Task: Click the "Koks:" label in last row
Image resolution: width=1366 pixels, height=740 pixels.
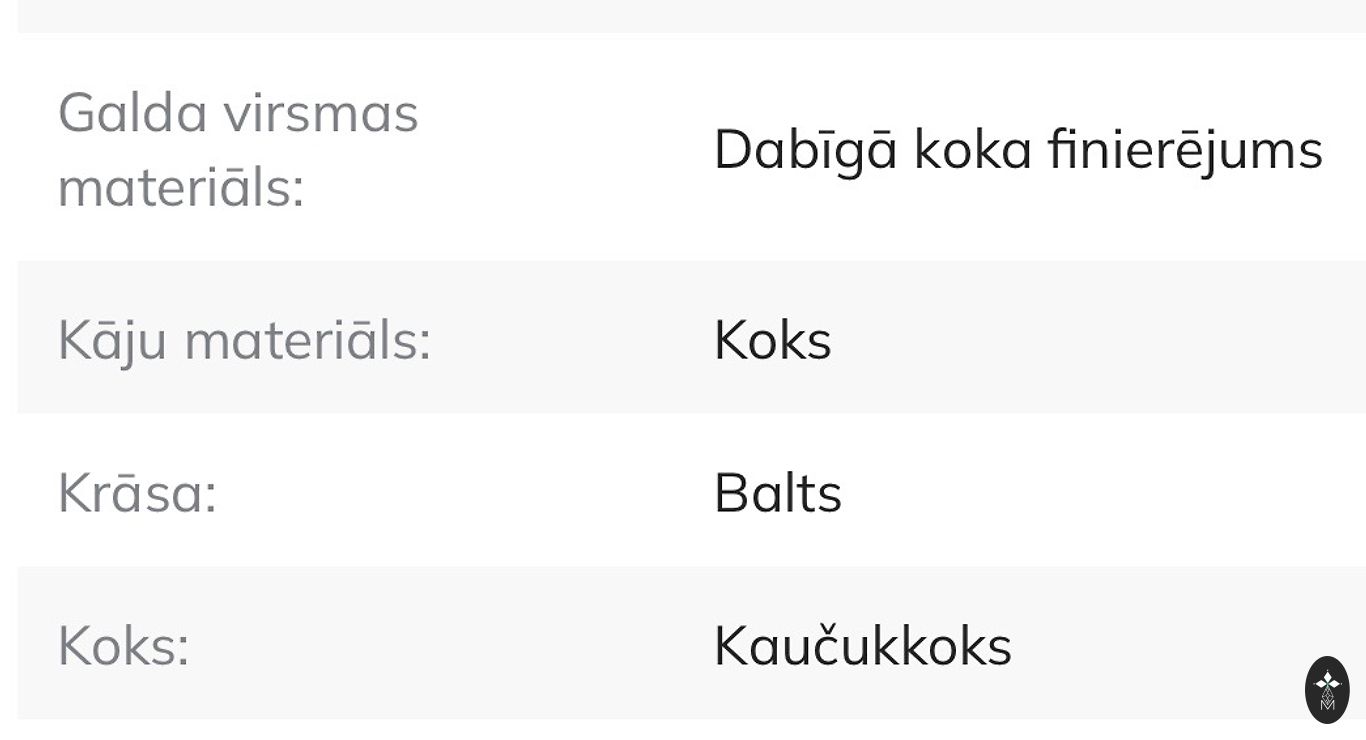Action: point(123,646)
